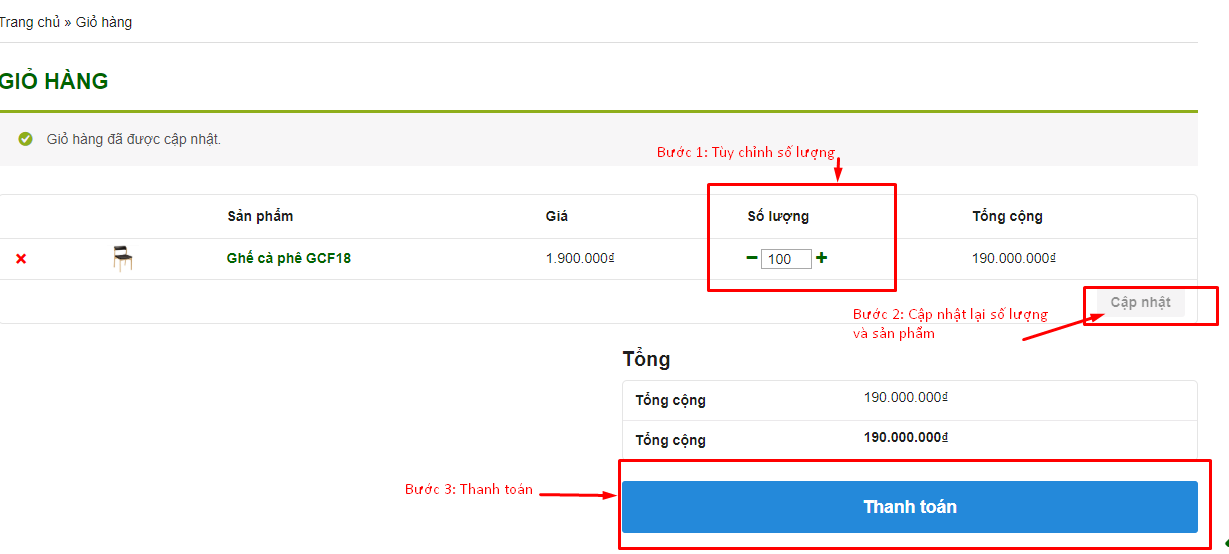Image resolution: width=1229 pixels, height=554 pixels.
Task: Click the GIỎ HÀNG page heading
Action: click(54, 82)
